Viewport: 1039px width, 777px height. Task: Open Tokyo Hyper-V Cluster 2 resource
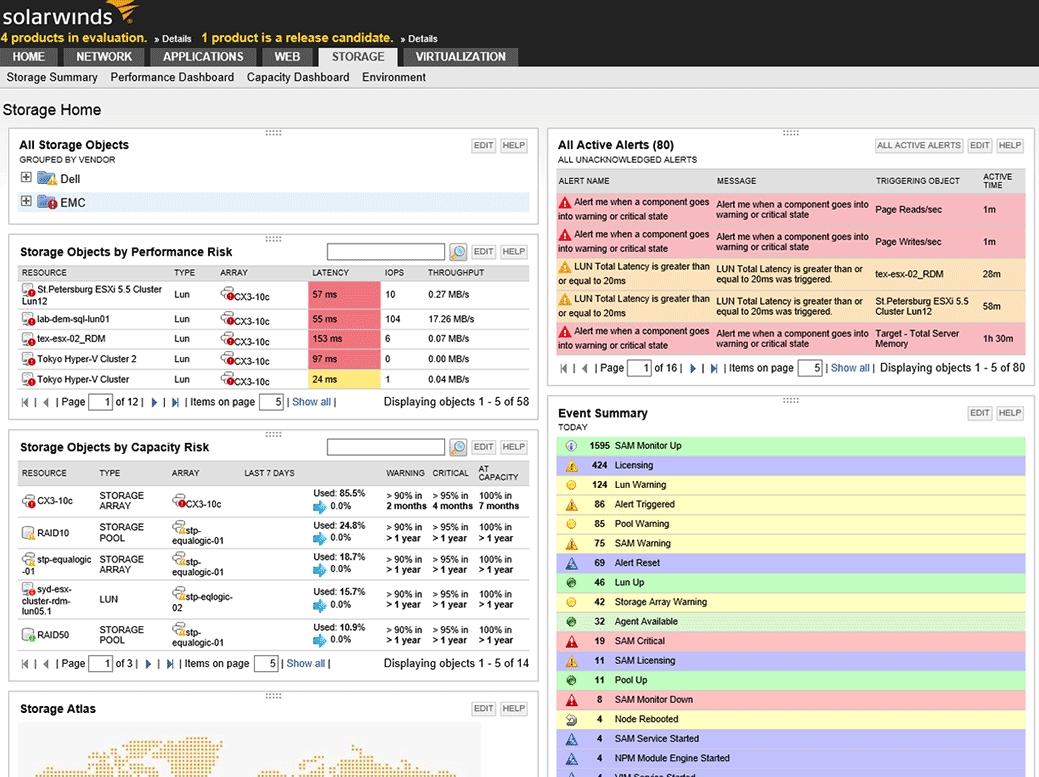point(87,359)
